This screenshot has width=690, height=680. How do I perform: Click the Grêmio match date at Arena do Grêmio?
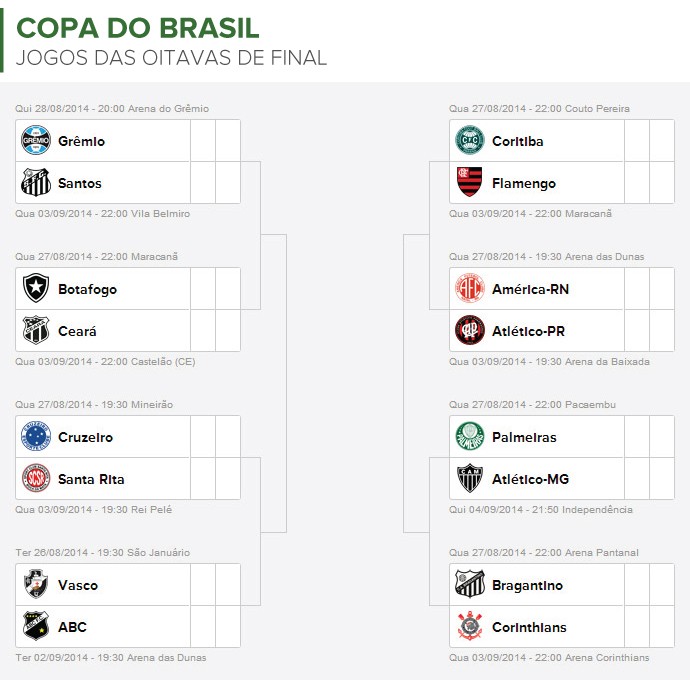112,108
